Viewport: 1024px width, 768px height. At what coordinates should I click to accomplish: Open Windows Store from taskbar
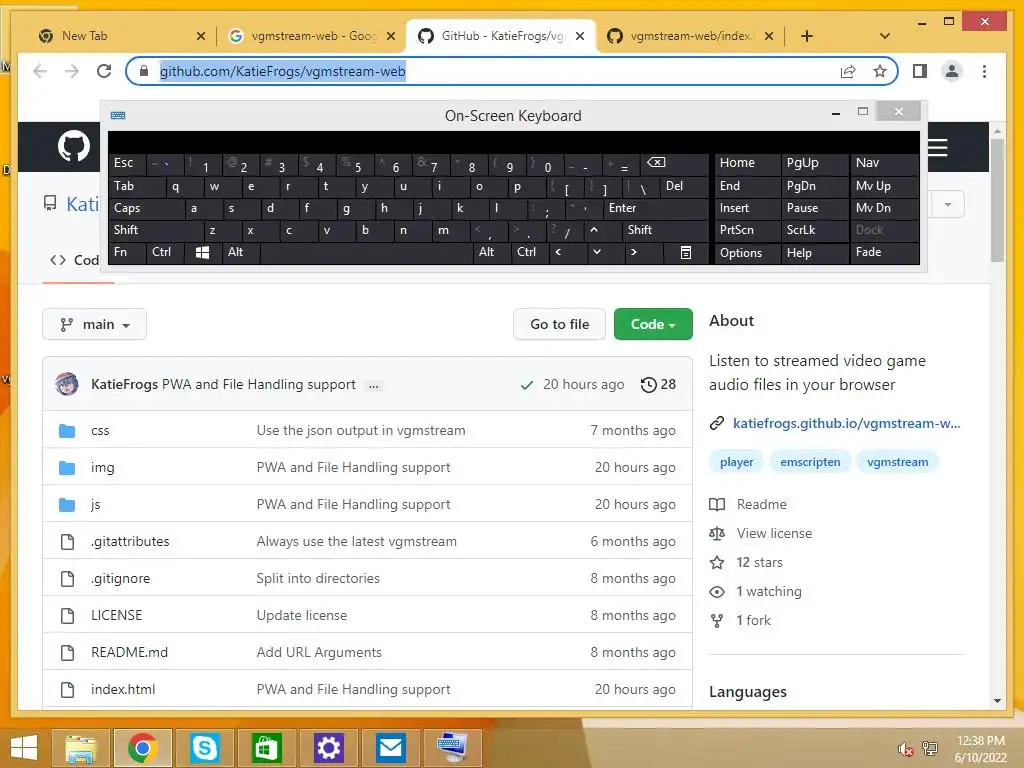point(266,748)
